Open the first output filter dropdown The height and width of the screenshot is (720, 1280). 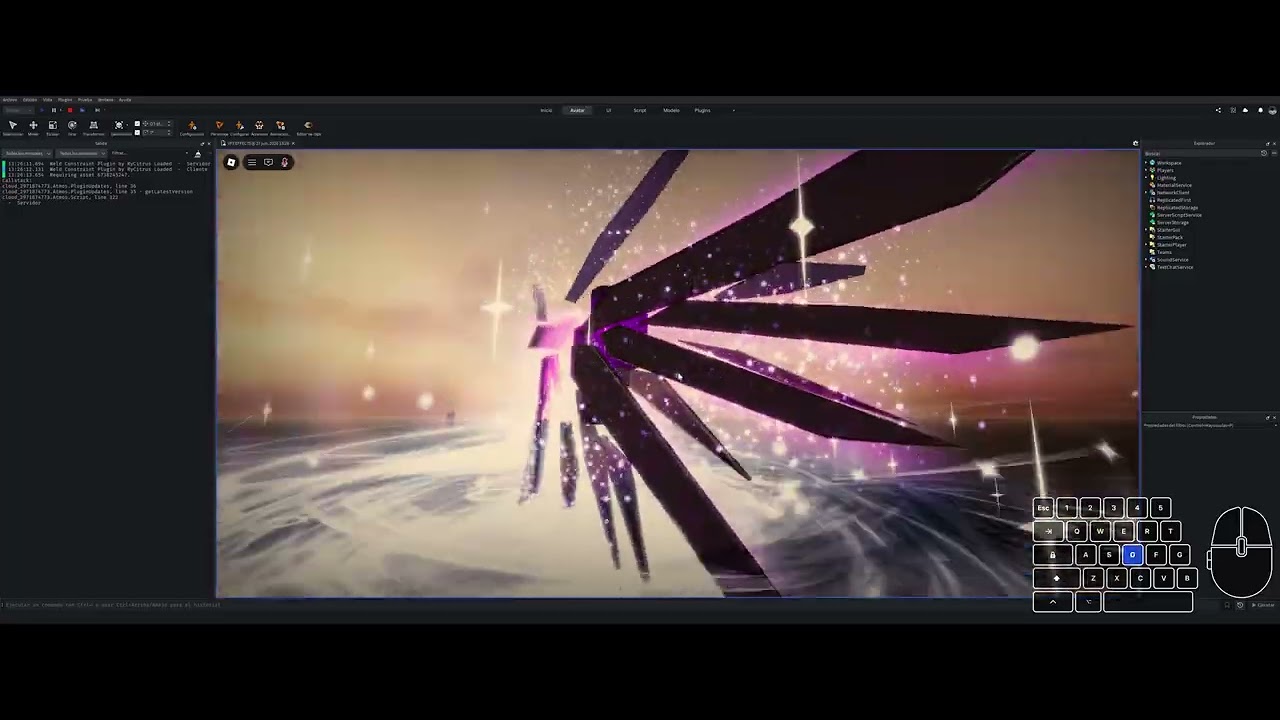coord(27,153)
